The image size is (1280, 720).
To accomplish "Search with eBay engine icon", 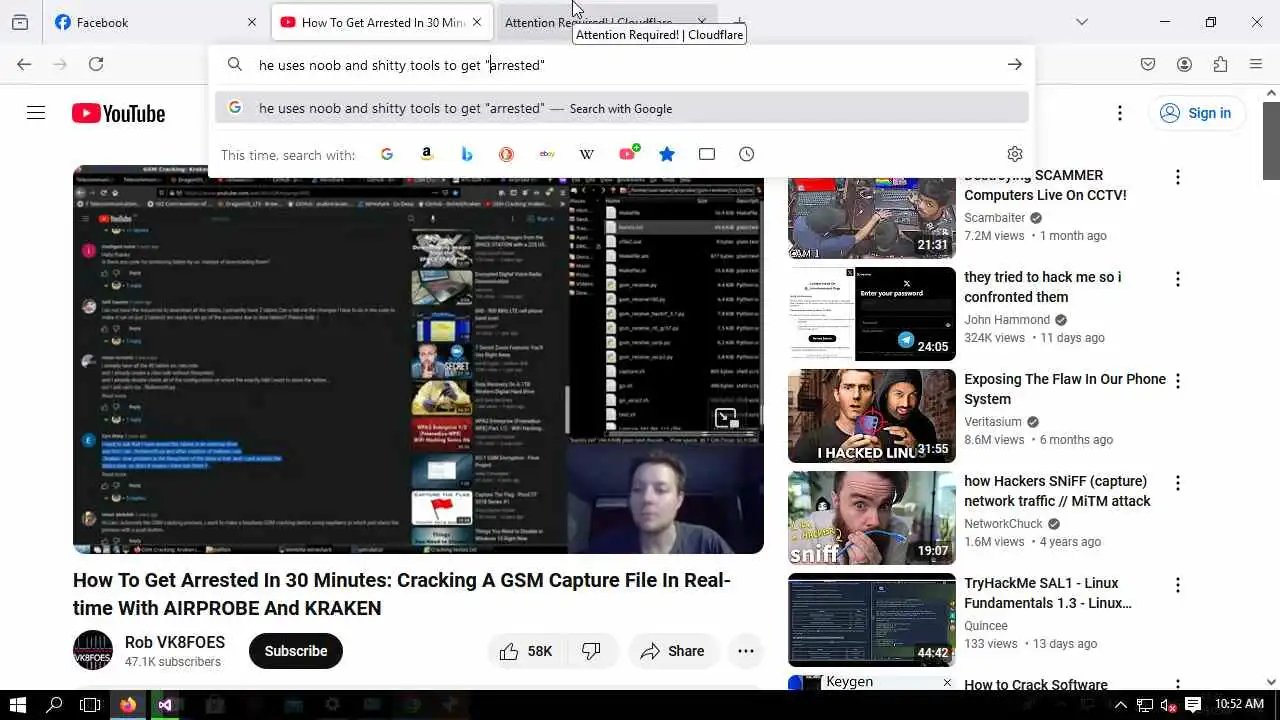I will point(547,154).
